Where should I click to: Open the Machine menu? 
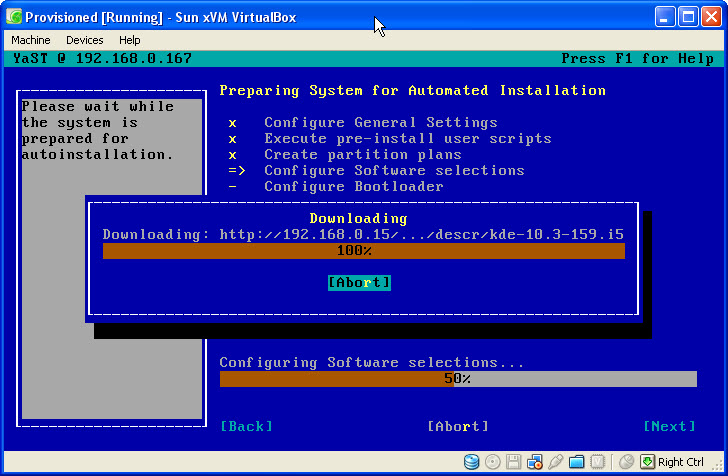pyautogui.click(x=31, y=40)
